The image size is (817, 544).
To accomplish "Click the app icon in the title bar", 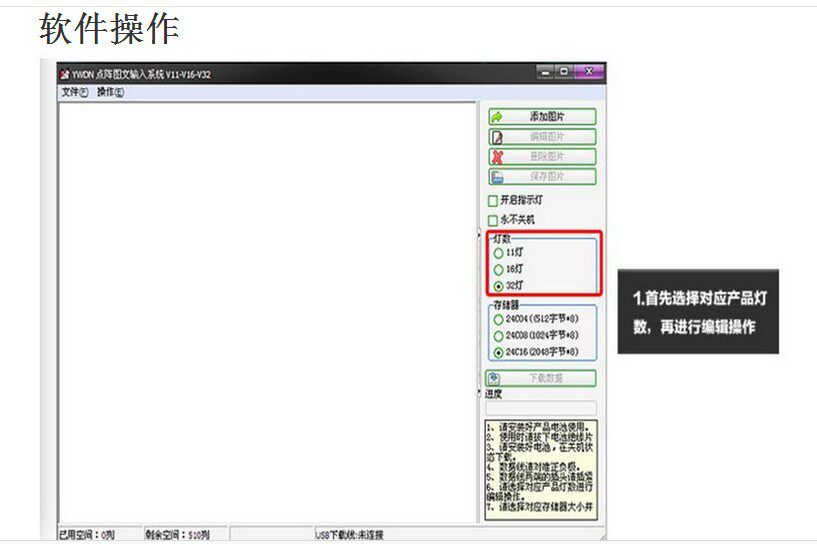I will pos(65,75).
